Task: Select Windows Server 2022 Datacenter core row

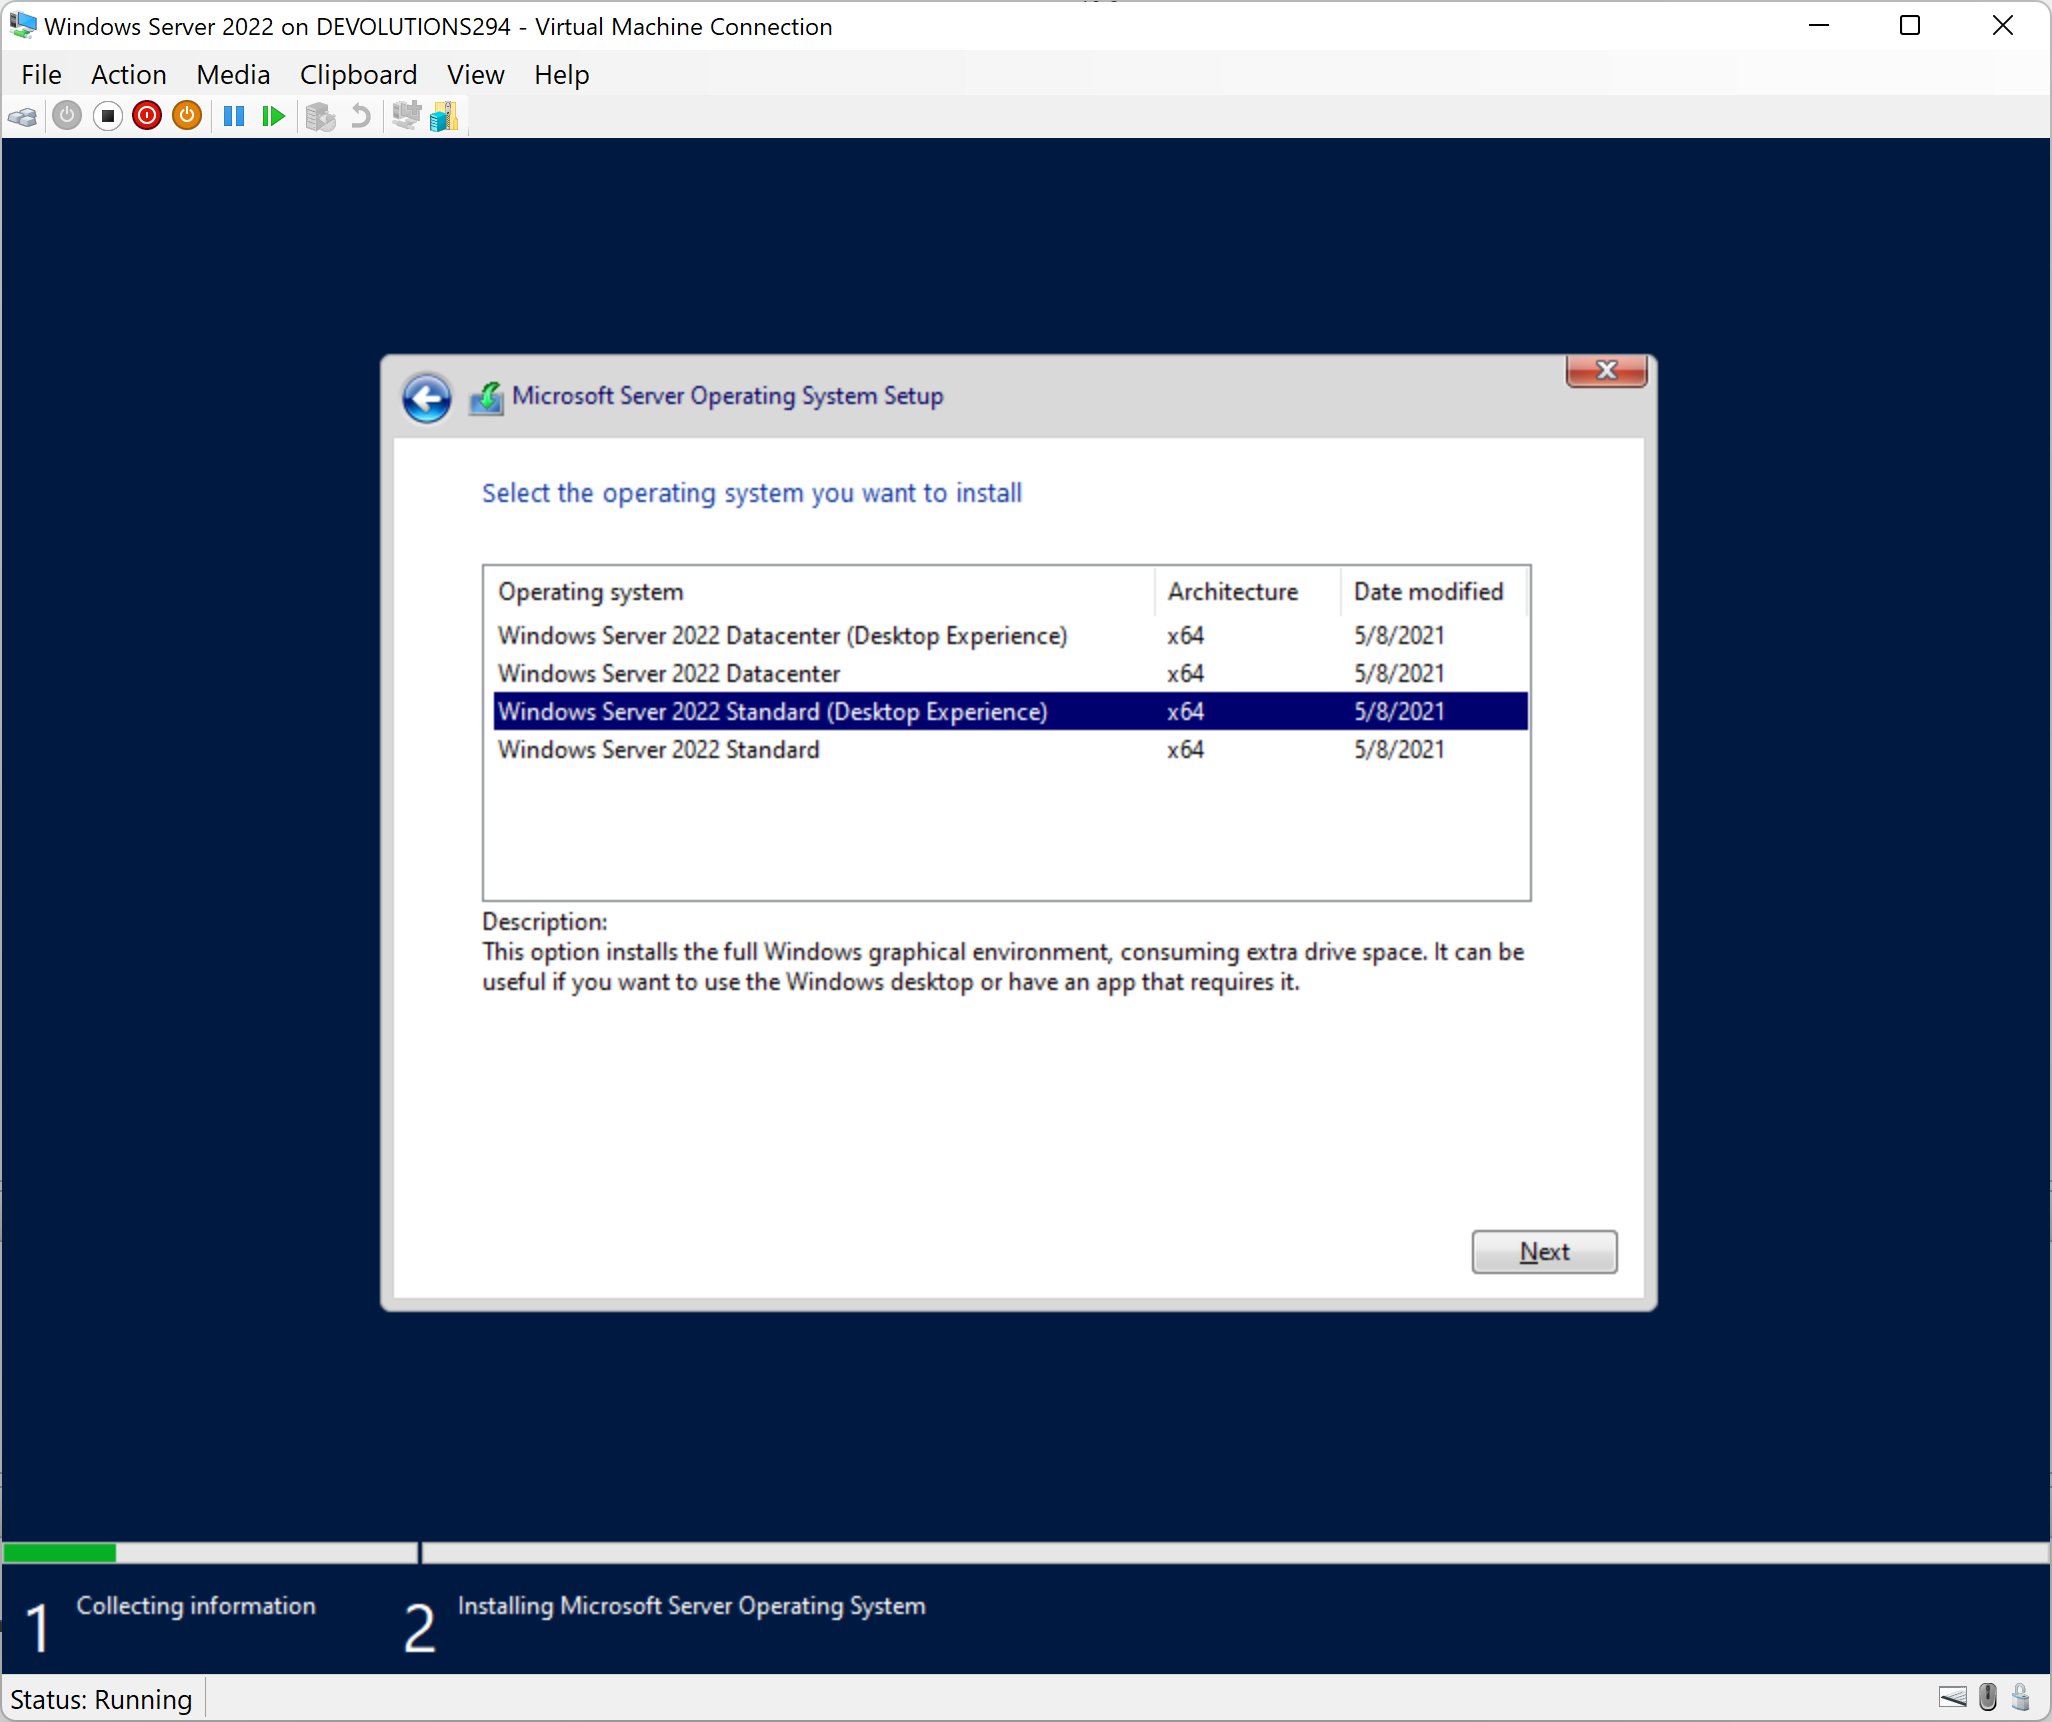Action: pyautogui.click(x=1010, y=674)
